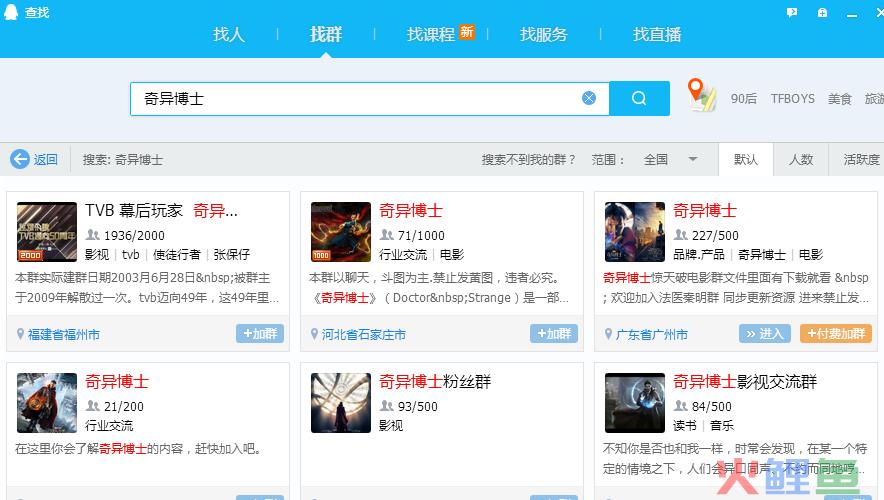Select the TFBOYS hot keyword

coord(793,99)
